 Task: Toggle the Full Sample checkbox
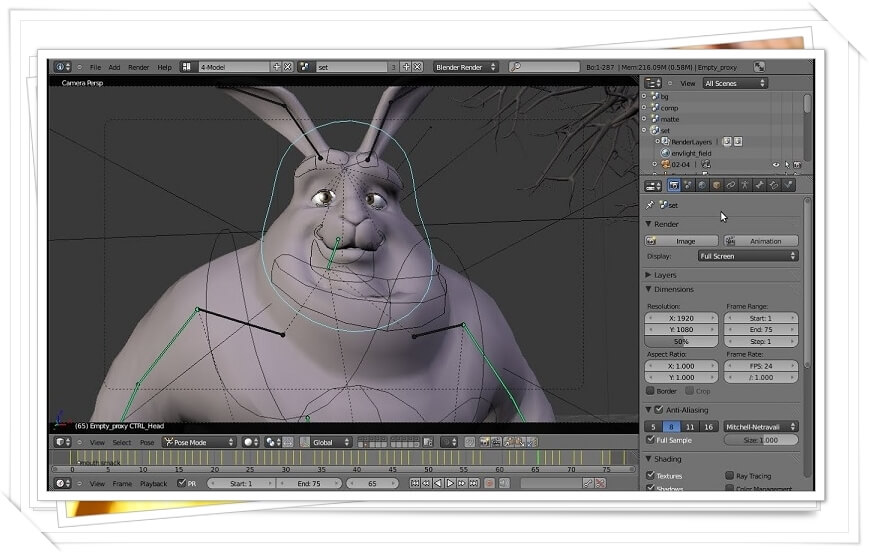(651, 439)
